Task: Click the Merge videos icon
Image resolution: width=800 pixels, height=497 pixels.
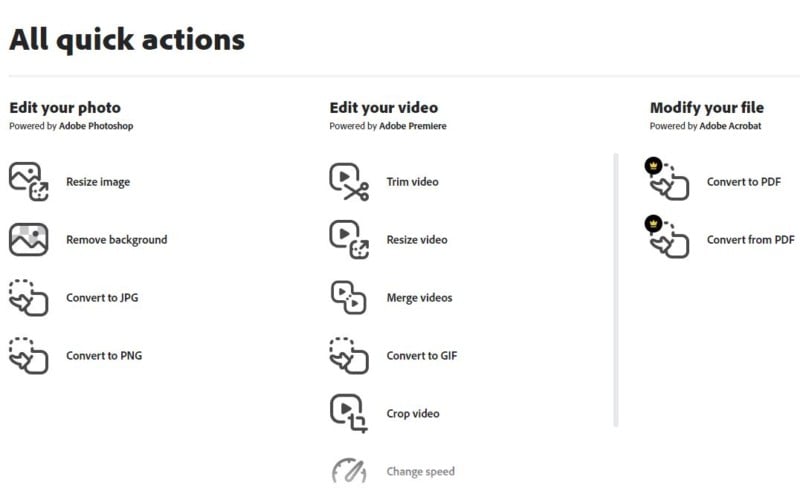Action: tap(349, 298)
